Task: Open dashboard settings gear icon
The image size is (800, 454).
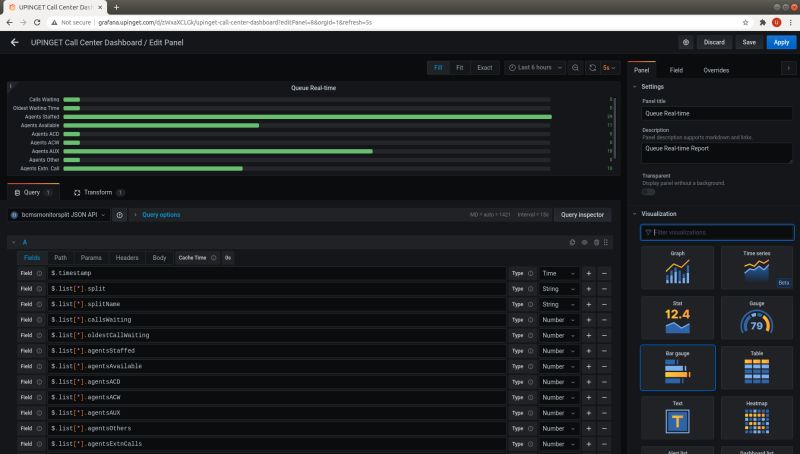Action: (686, 42)
